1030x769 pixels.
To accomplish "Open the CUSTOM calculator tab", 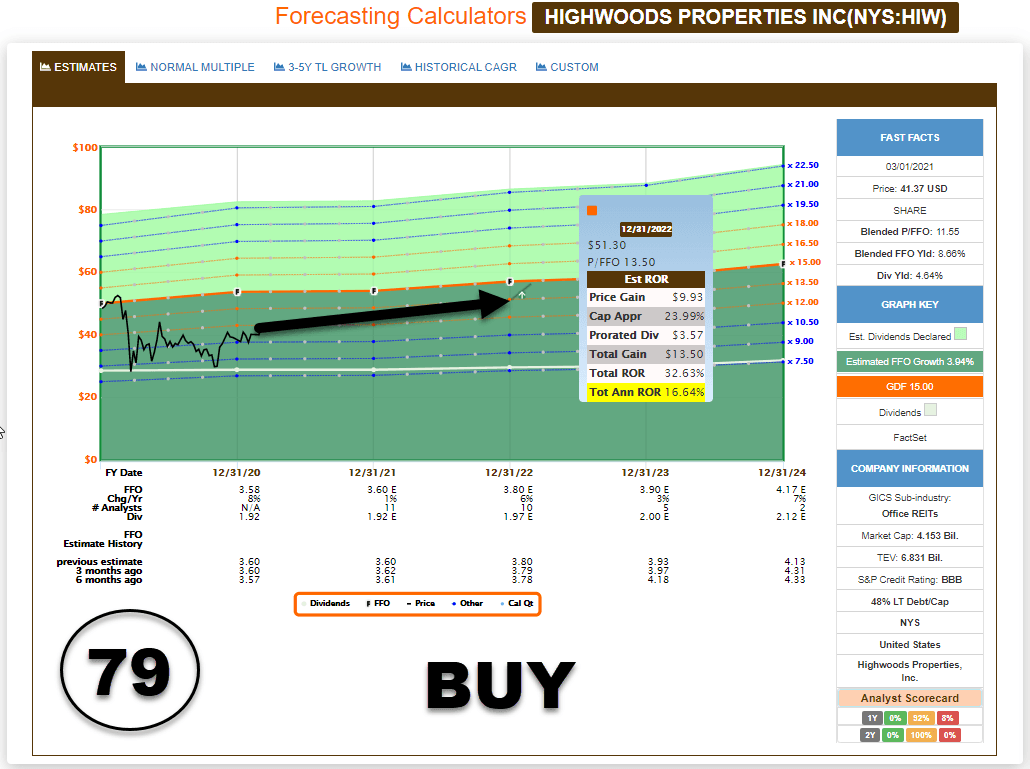I will (567, 67).
